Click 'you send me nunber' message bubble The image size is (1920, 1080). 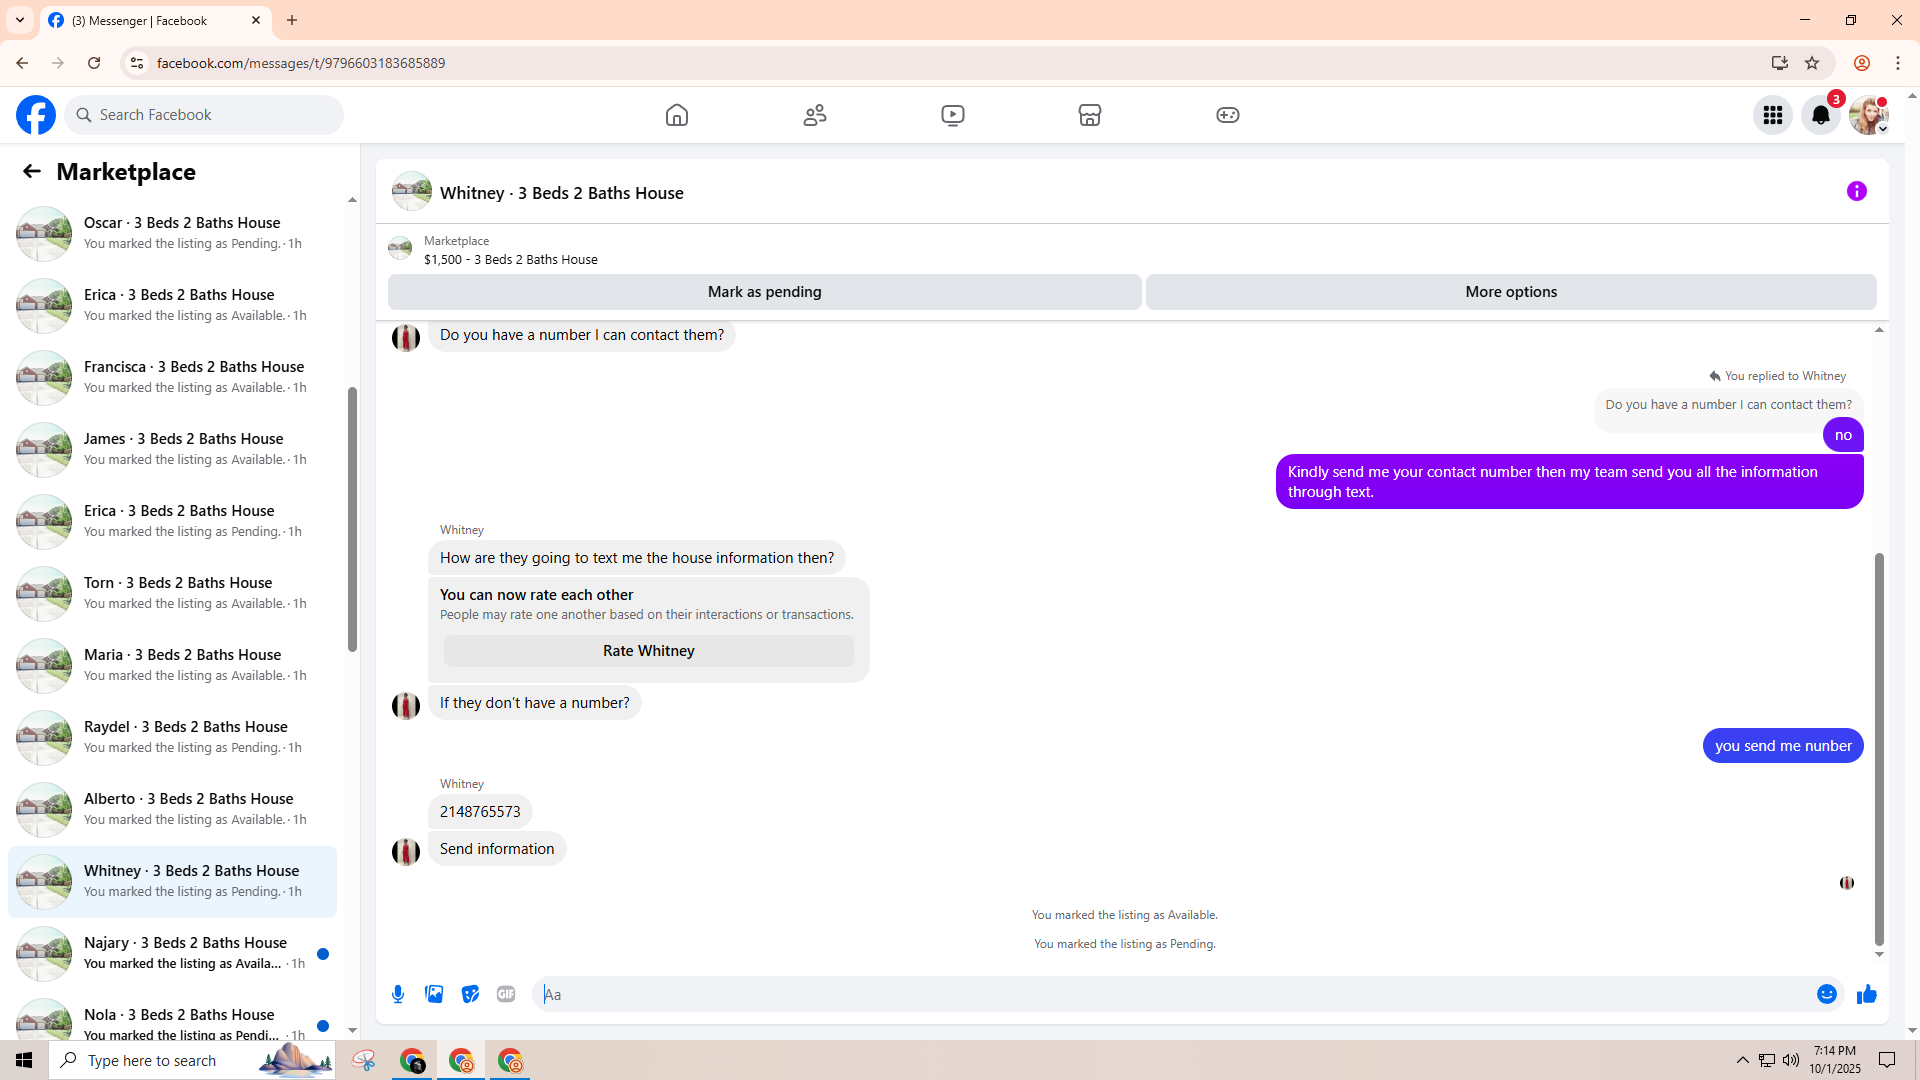point(1783,746)
